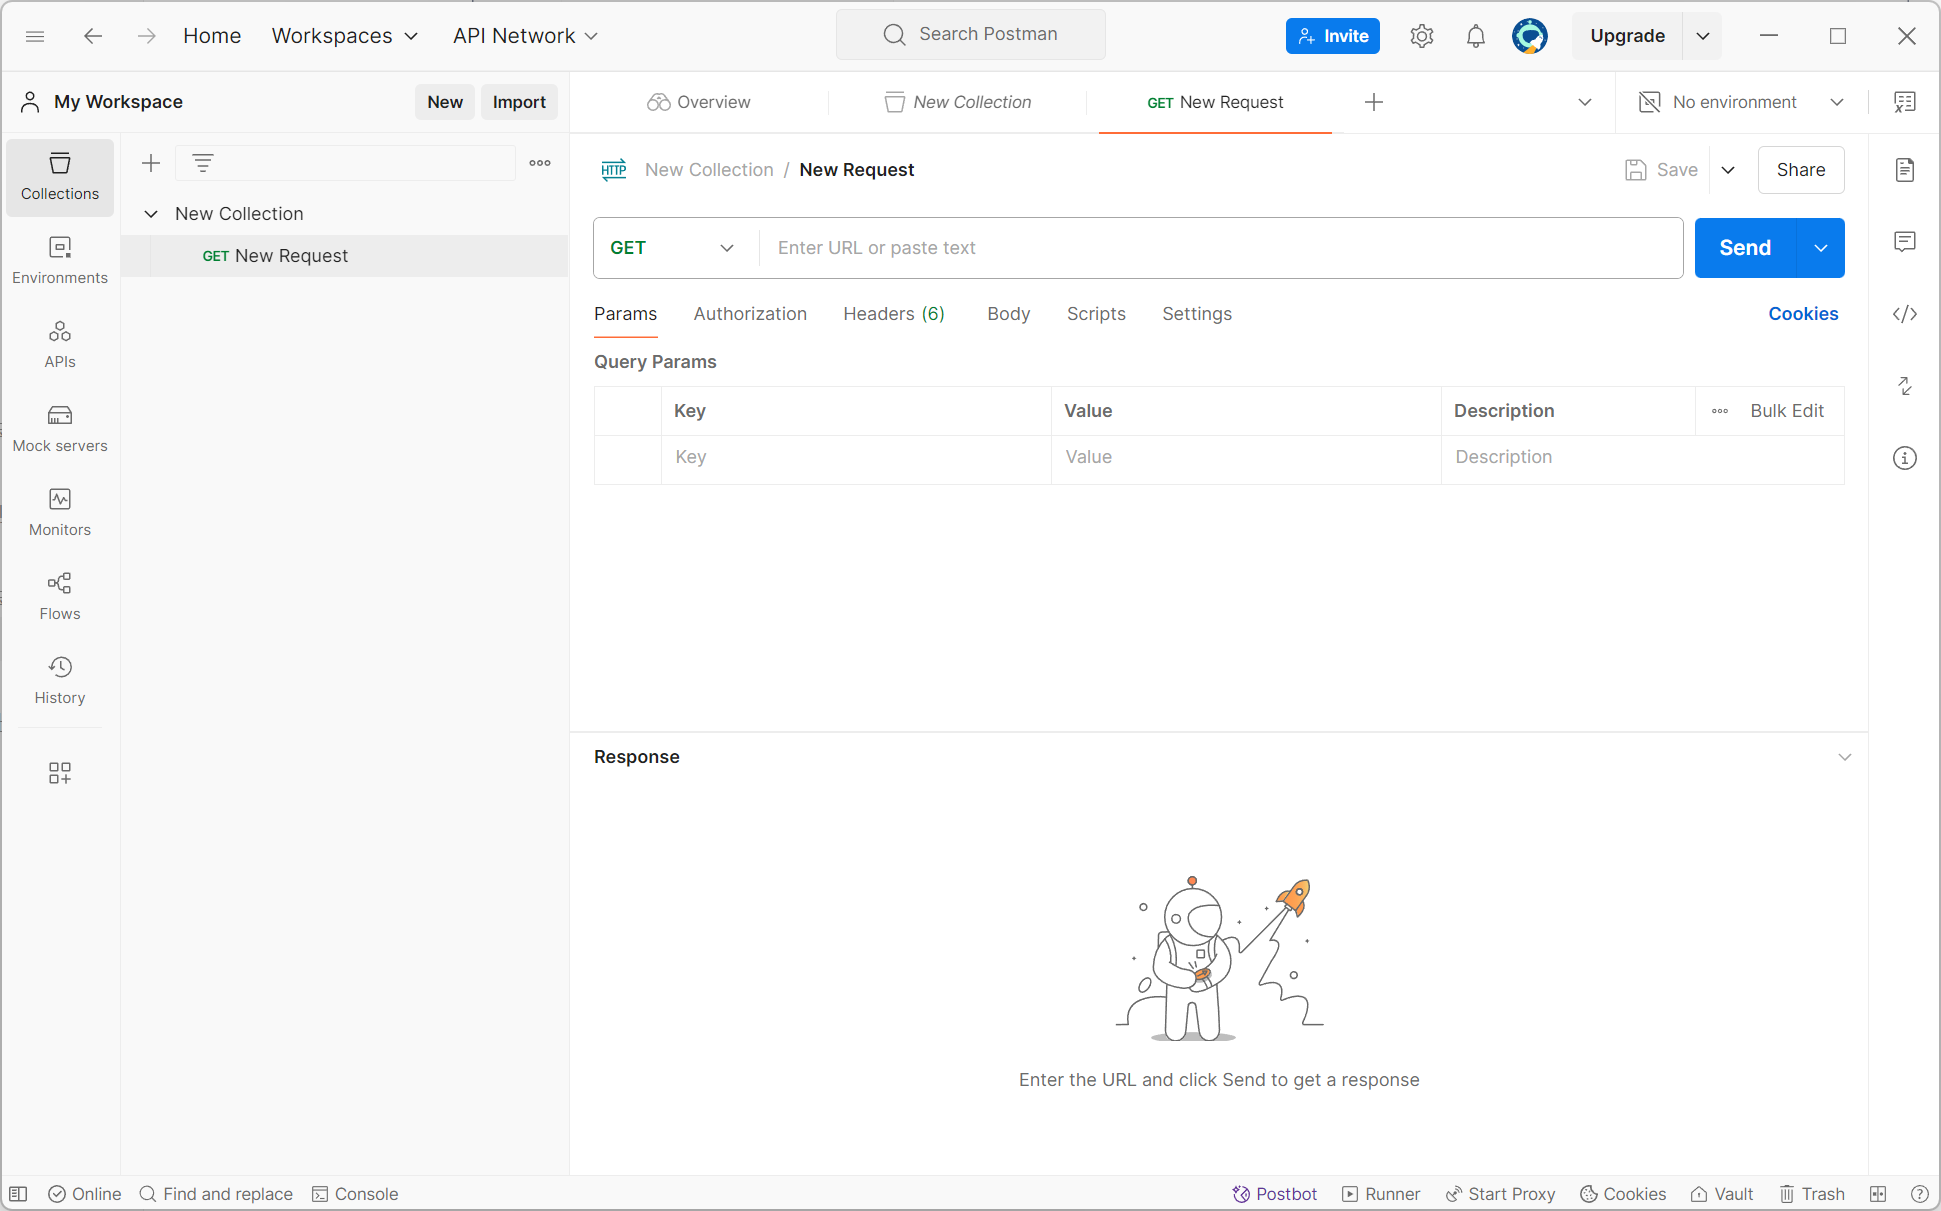
Task: Click the Send button
Action: pos(1745,248)
